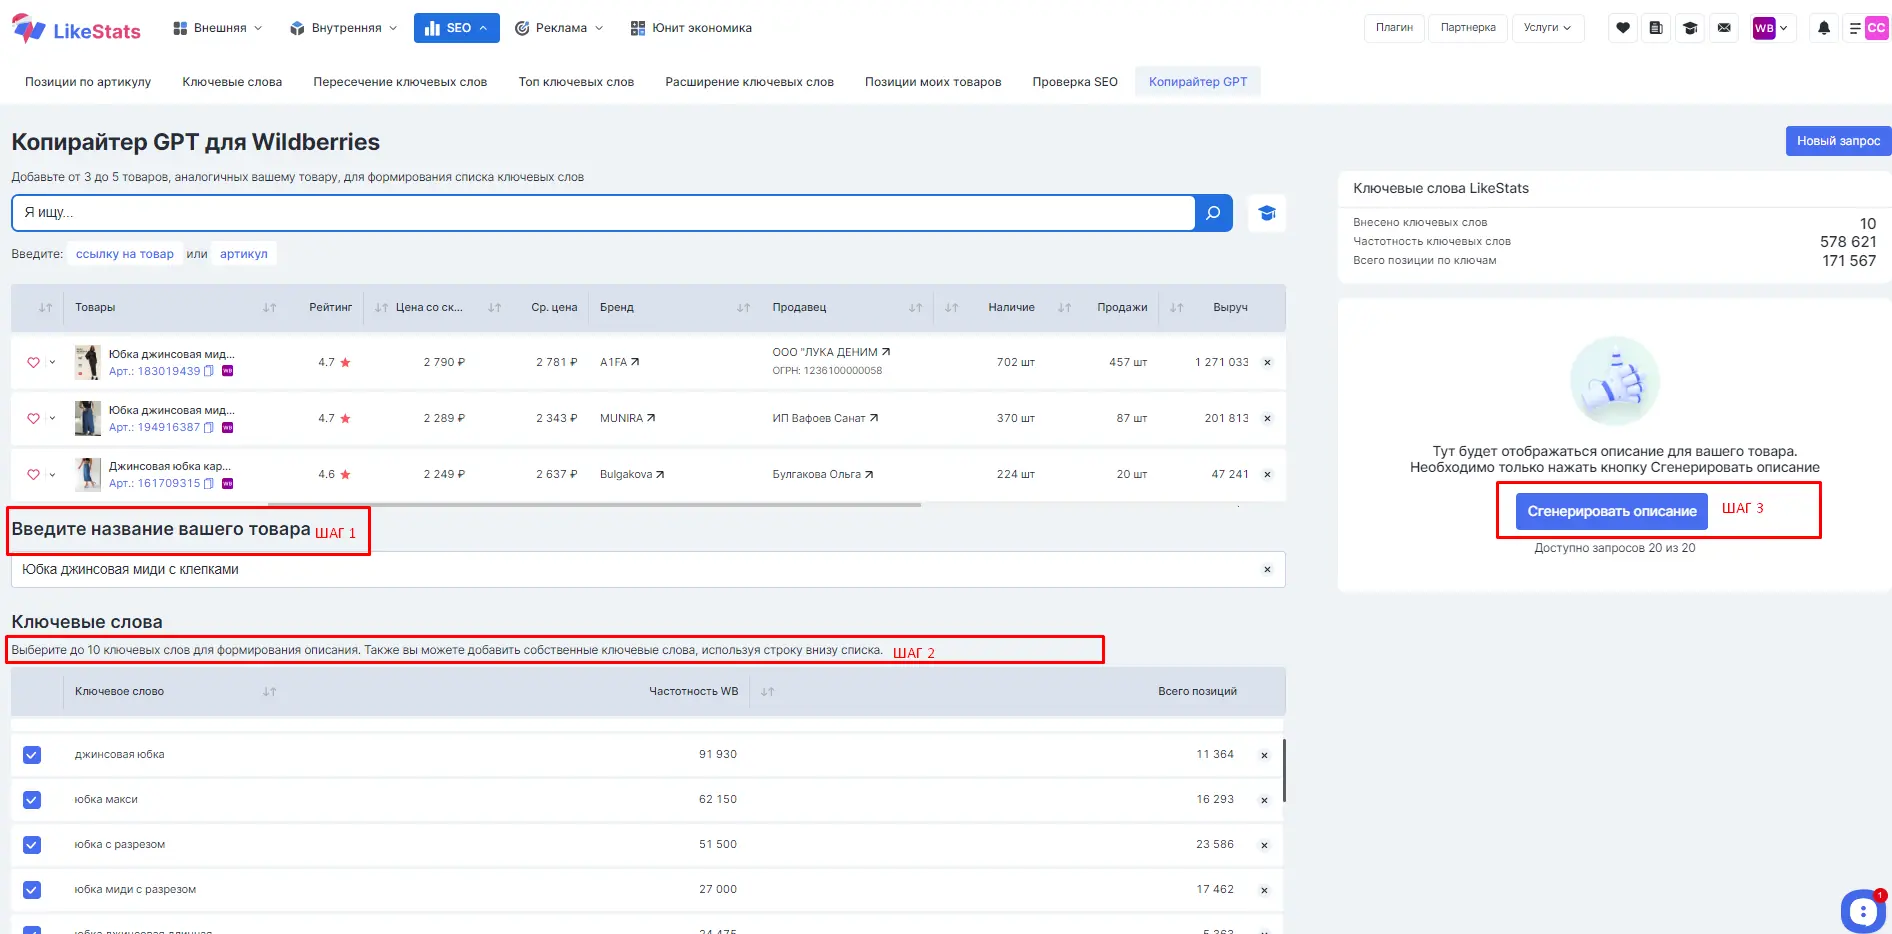Click the horizontal scrollbar under products table

coord(594,505)
